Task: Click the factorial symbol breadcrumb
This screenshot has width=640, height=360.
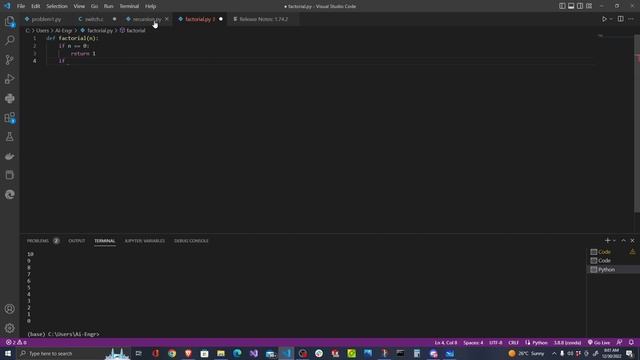Action: tap(136, 31)
